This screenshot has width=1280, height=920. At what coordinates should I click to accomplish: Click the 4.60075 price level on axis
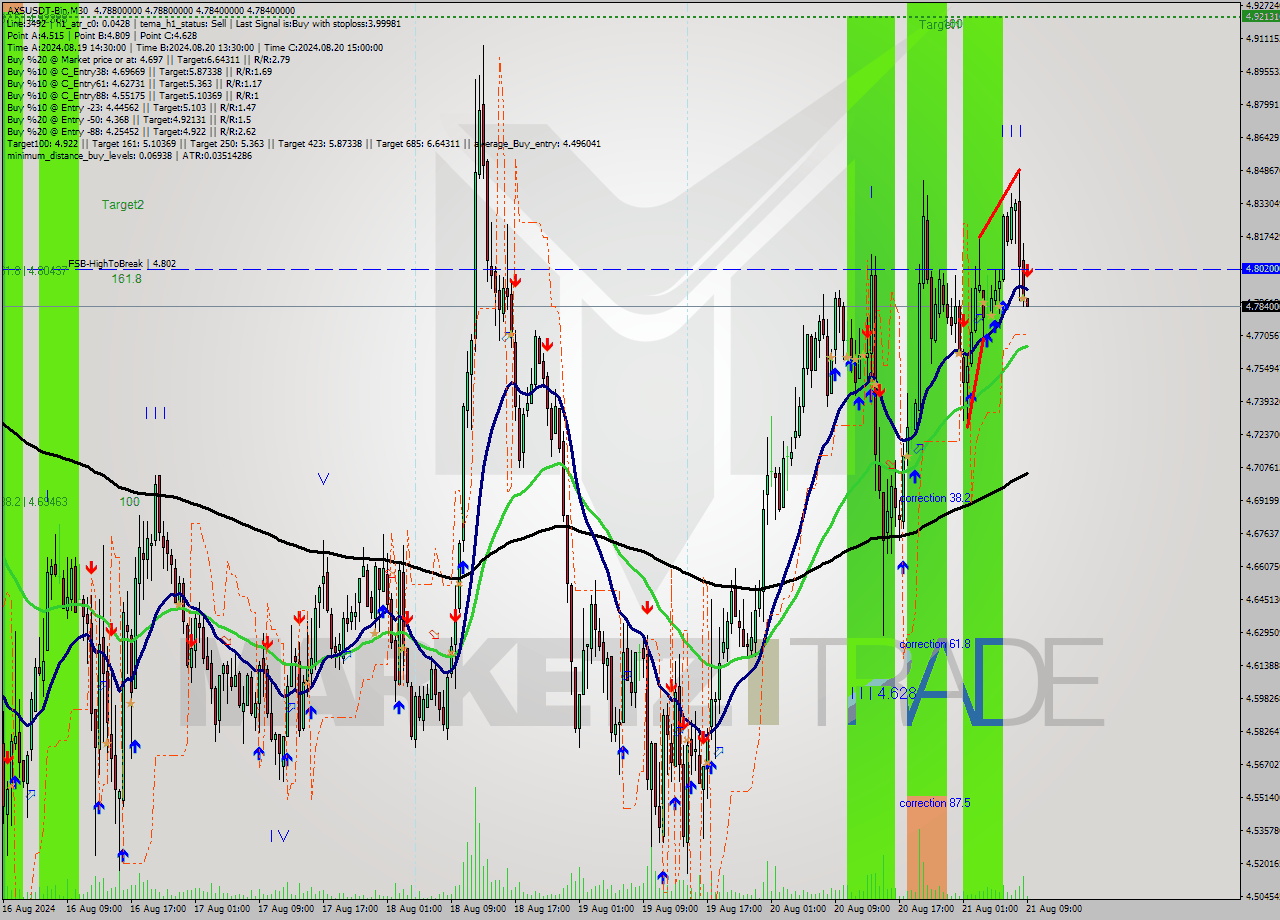(1262, 567)
